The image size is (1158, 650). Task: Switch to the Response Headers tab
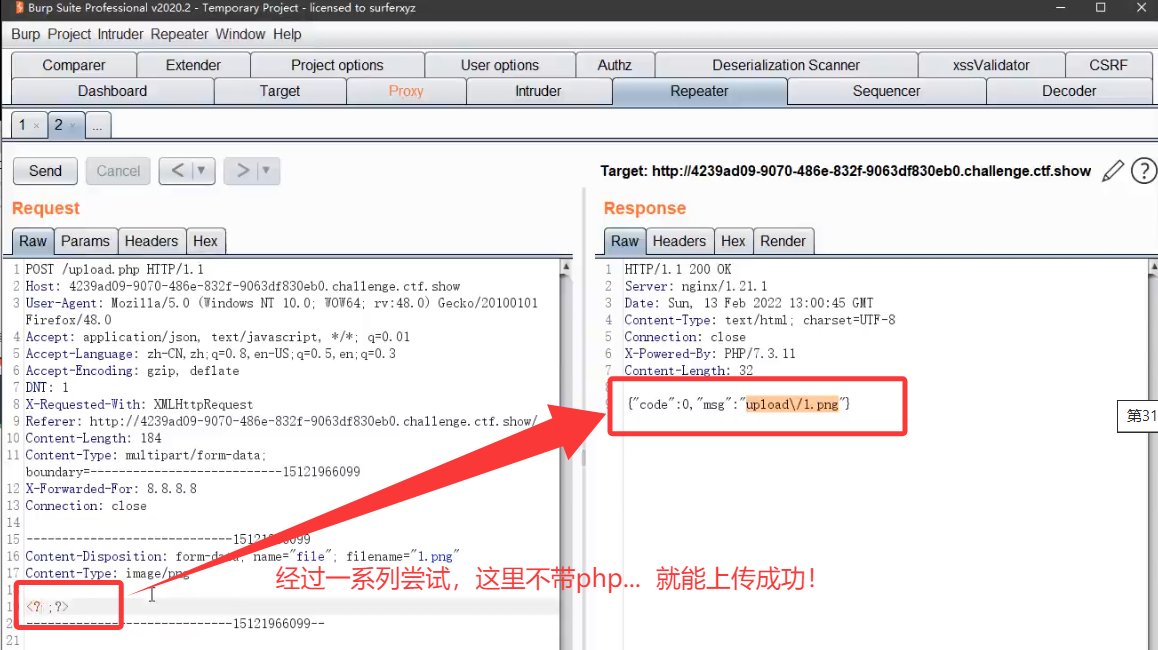pyautogui.click(x=679, y=241)
